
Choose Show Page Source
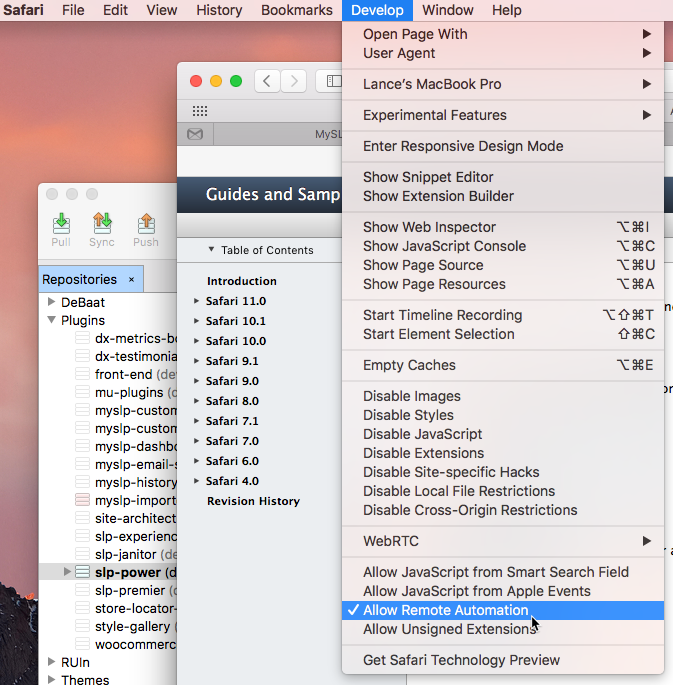point(503,265)
